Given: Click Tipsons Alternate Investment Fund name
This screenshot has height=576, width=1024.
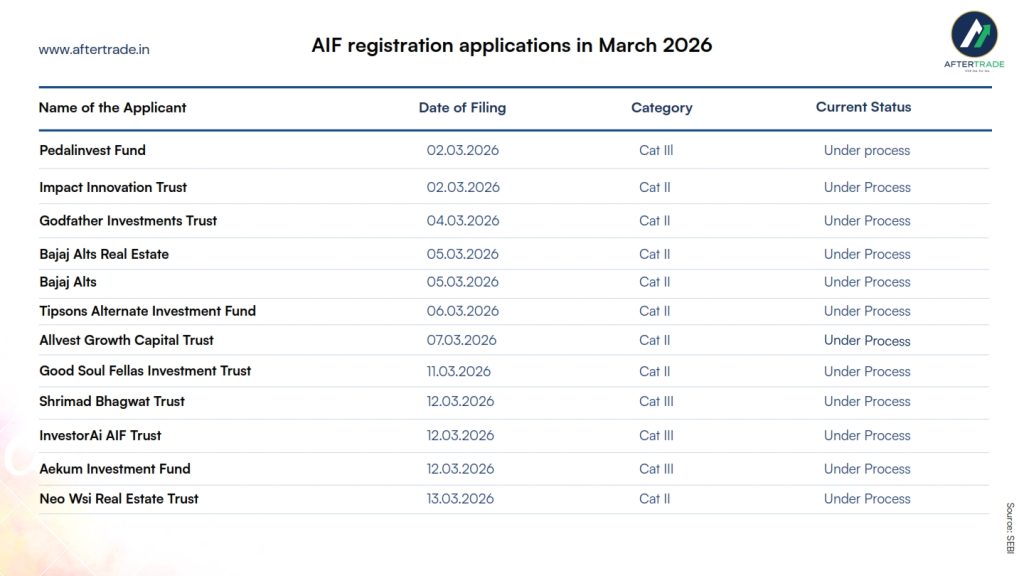Looking at the screenshot, I should tap(147, 312).
